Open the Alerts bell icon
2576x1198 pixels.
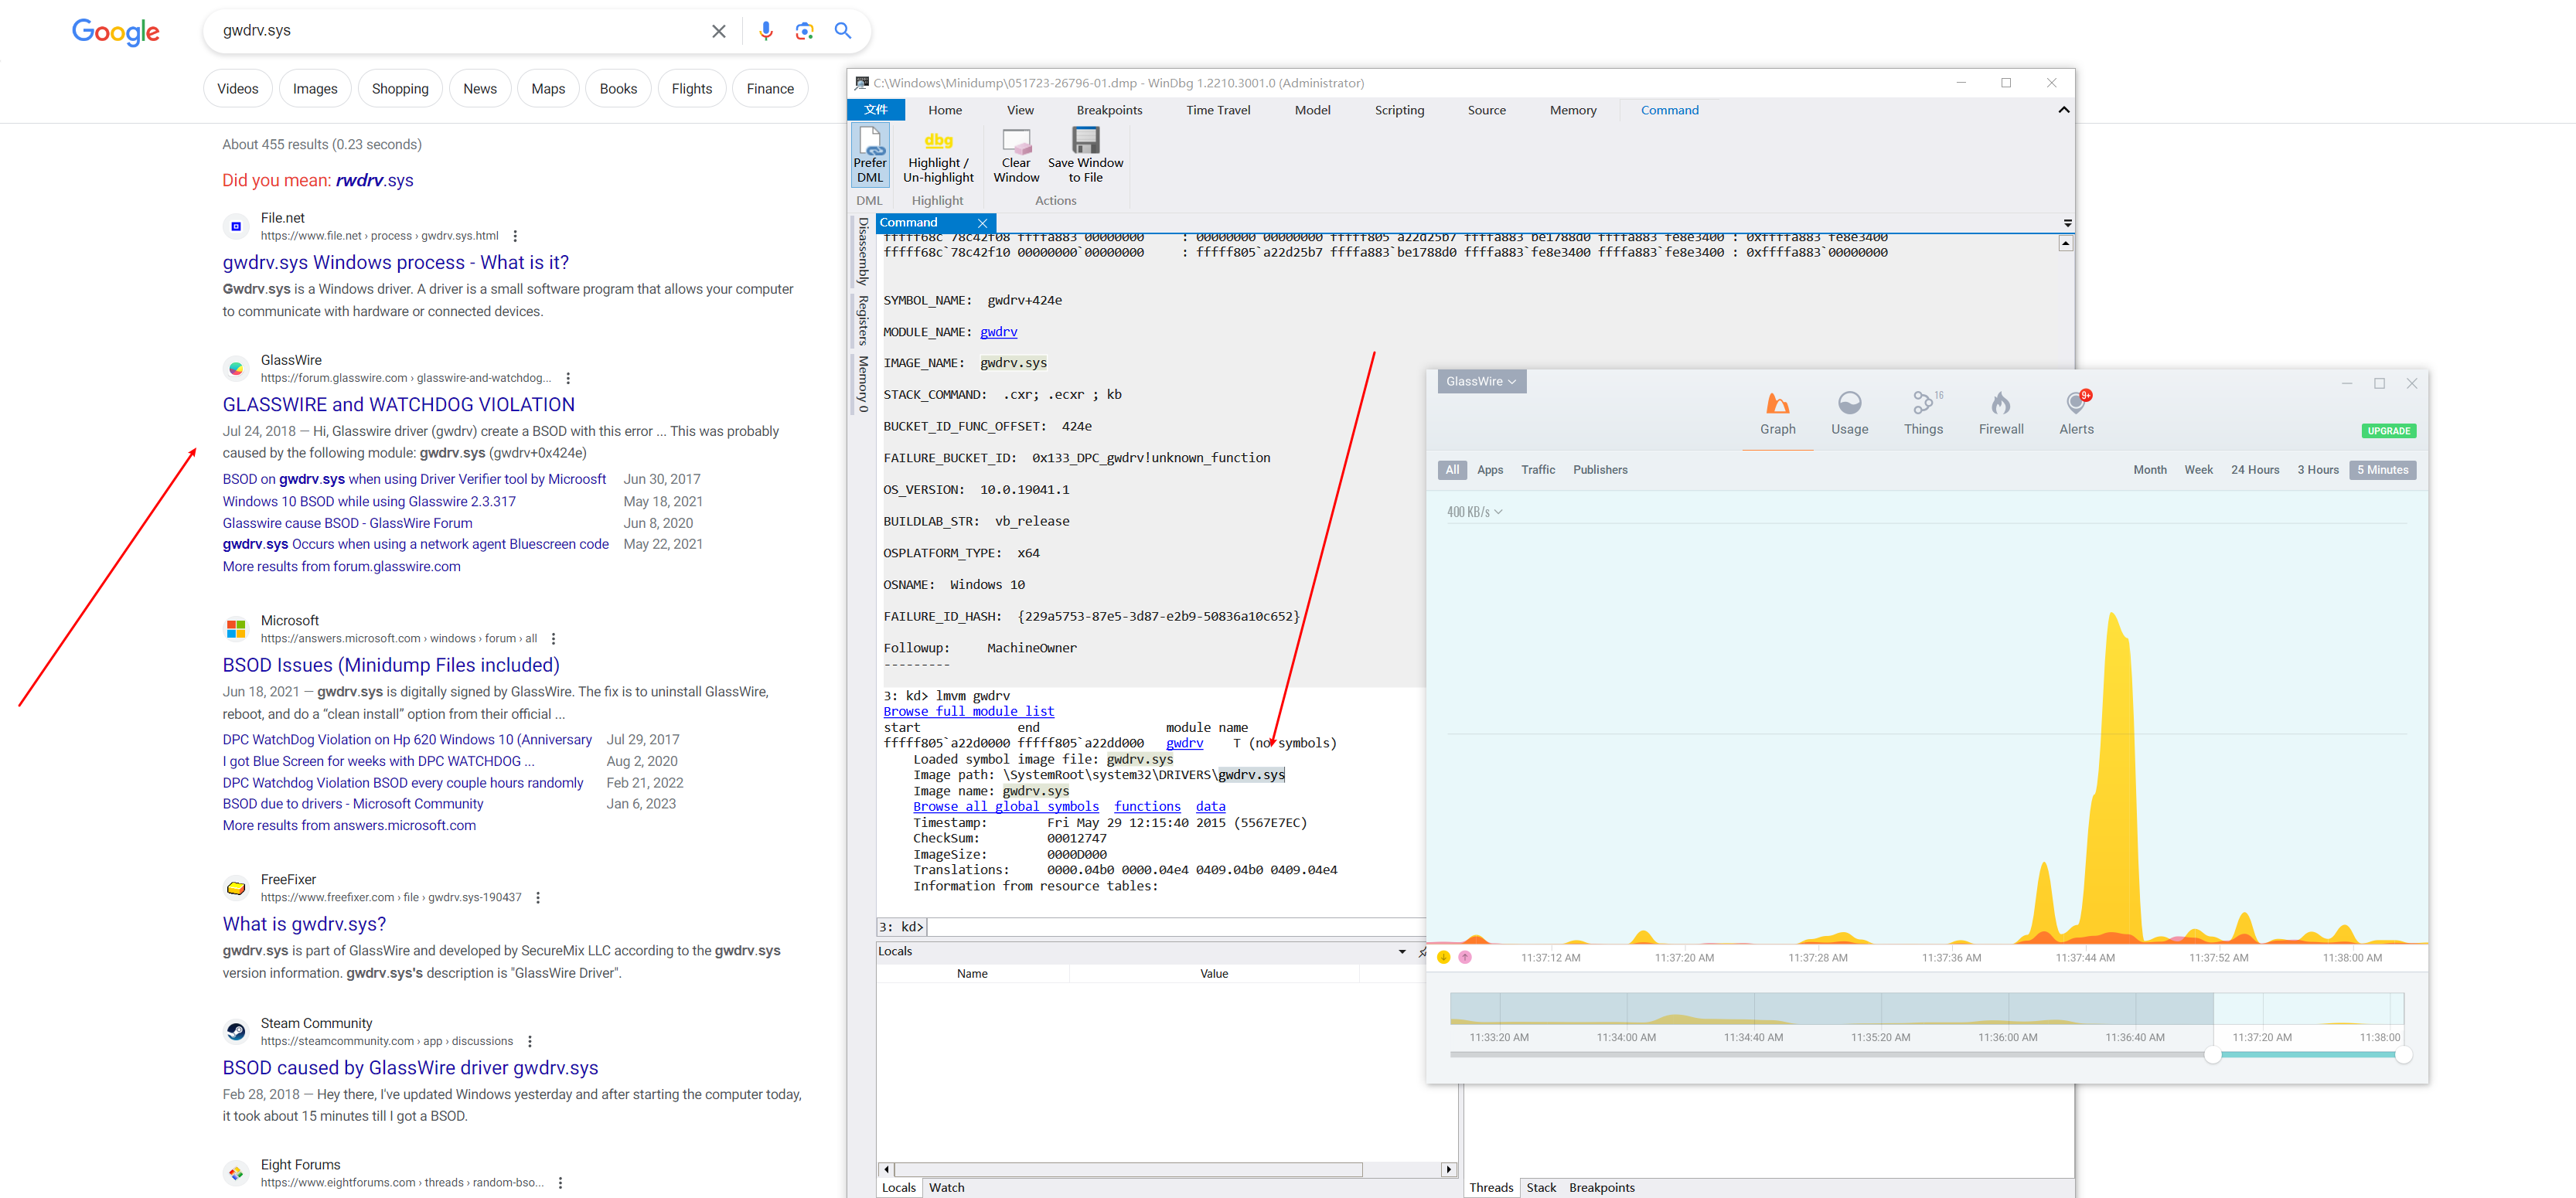[2075, 404]
